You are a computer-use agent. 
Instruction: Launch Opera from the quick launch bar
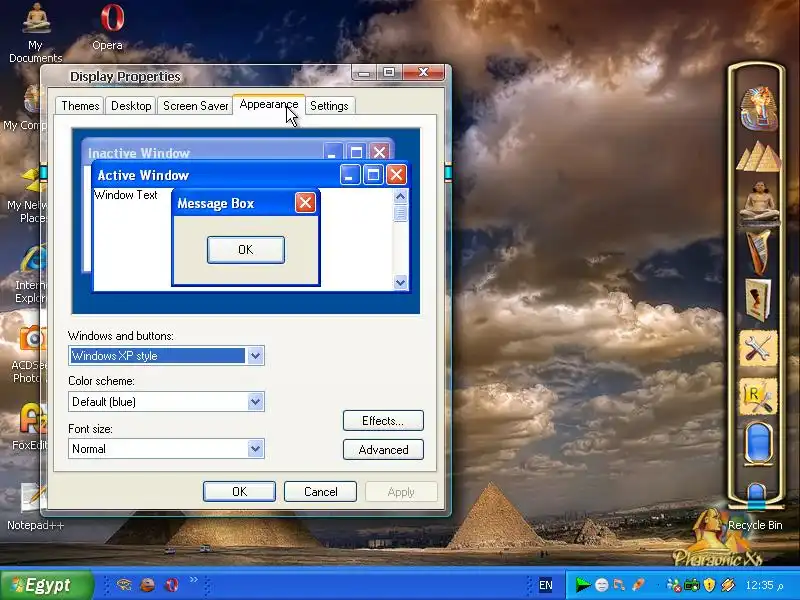point(172,585)
